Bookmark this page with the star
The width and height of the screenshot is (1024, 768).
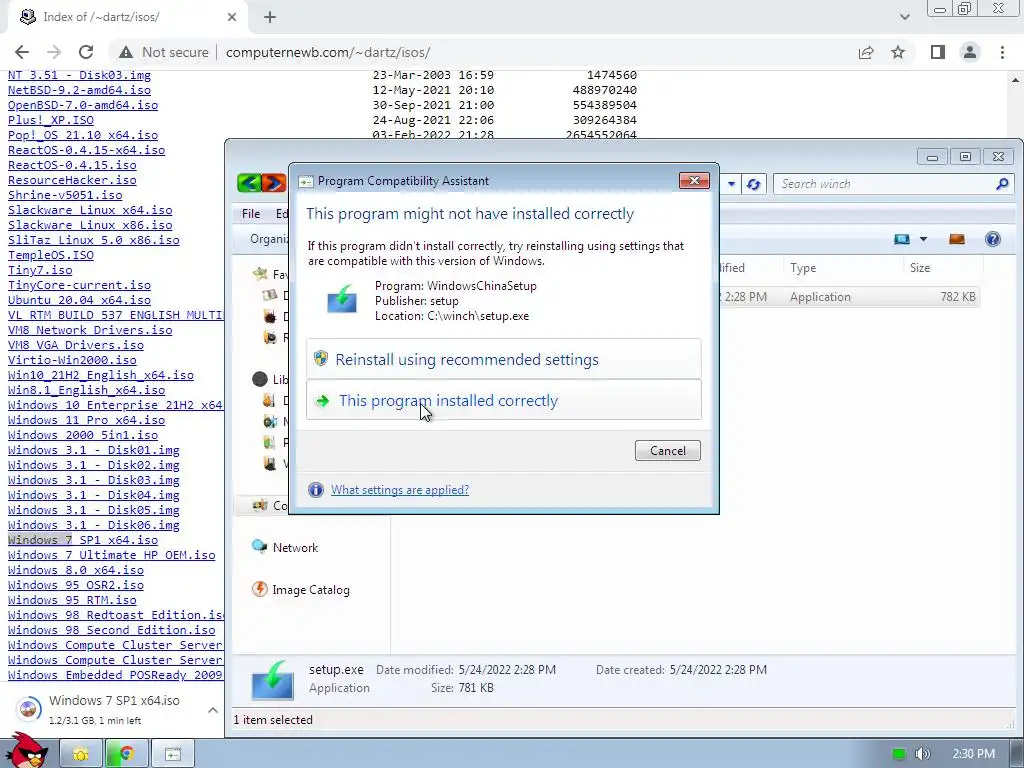tap(898, 52)
